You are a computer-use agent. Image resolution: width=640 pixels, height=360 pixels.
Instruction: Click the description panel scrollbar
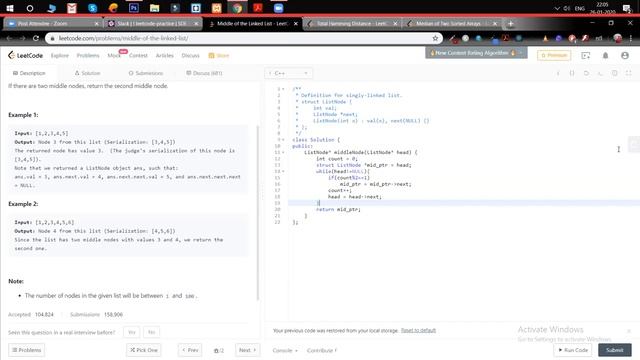pos(258,212)
